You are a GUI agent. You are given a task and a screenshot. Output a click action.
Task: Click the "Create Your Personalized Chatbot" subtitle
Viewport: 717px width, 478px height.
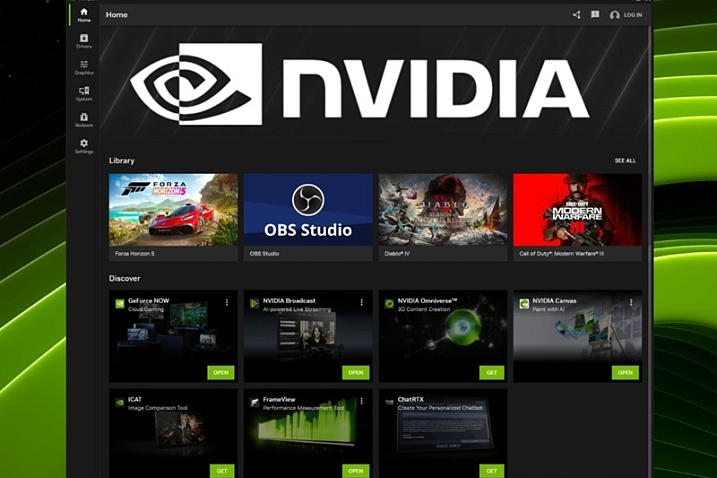pyautogui.click(x=440, y=408)
